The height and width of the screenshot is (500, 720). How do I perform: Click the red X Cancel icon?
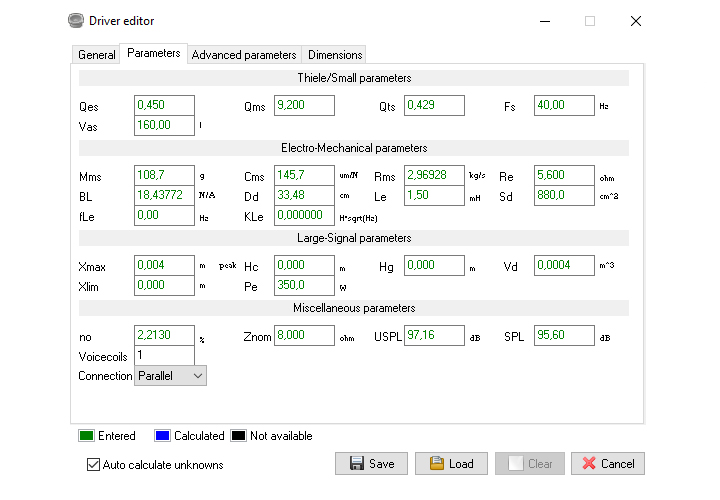click(x=589, y=464)
